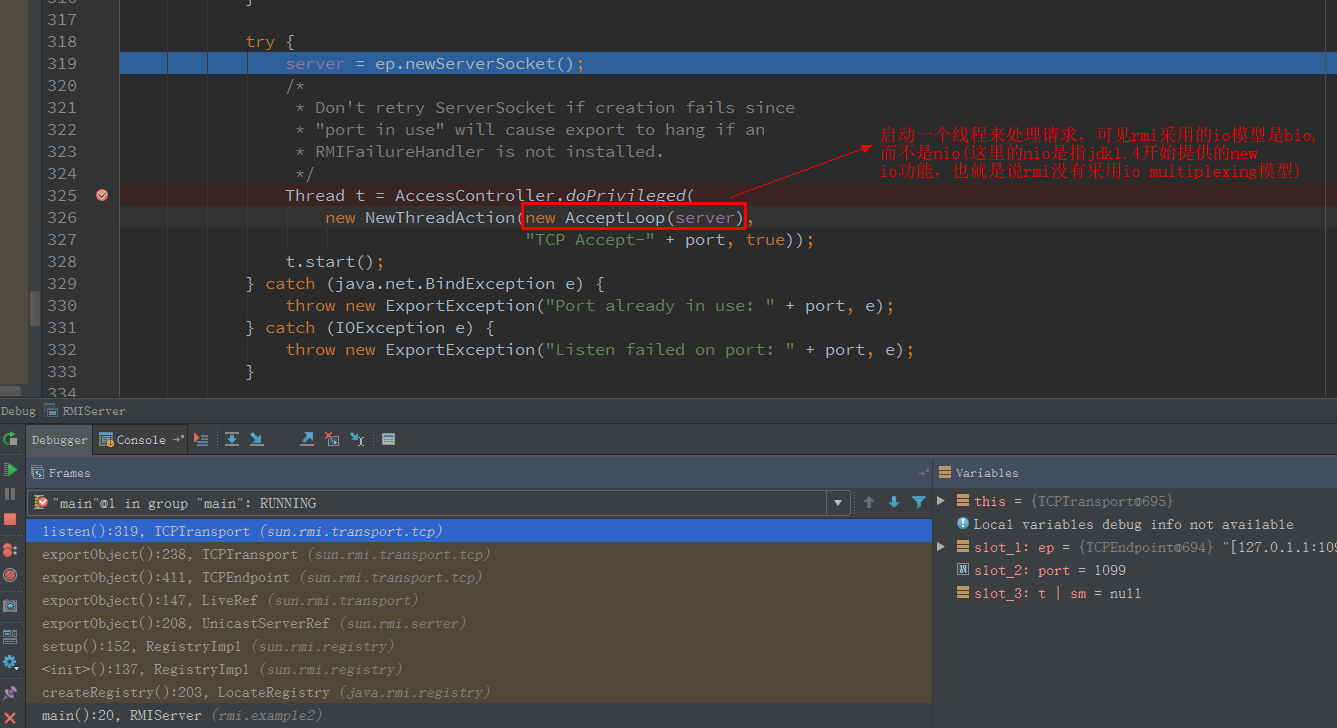1337x728 pixels.
Task: Click the Rerun RMIServer debug icon
Action: pos(10,439)
